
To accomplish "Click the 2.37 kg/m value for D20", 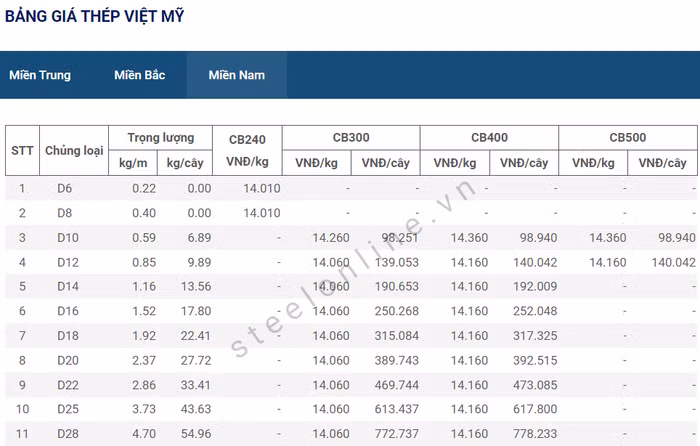I will click(145, 360).
